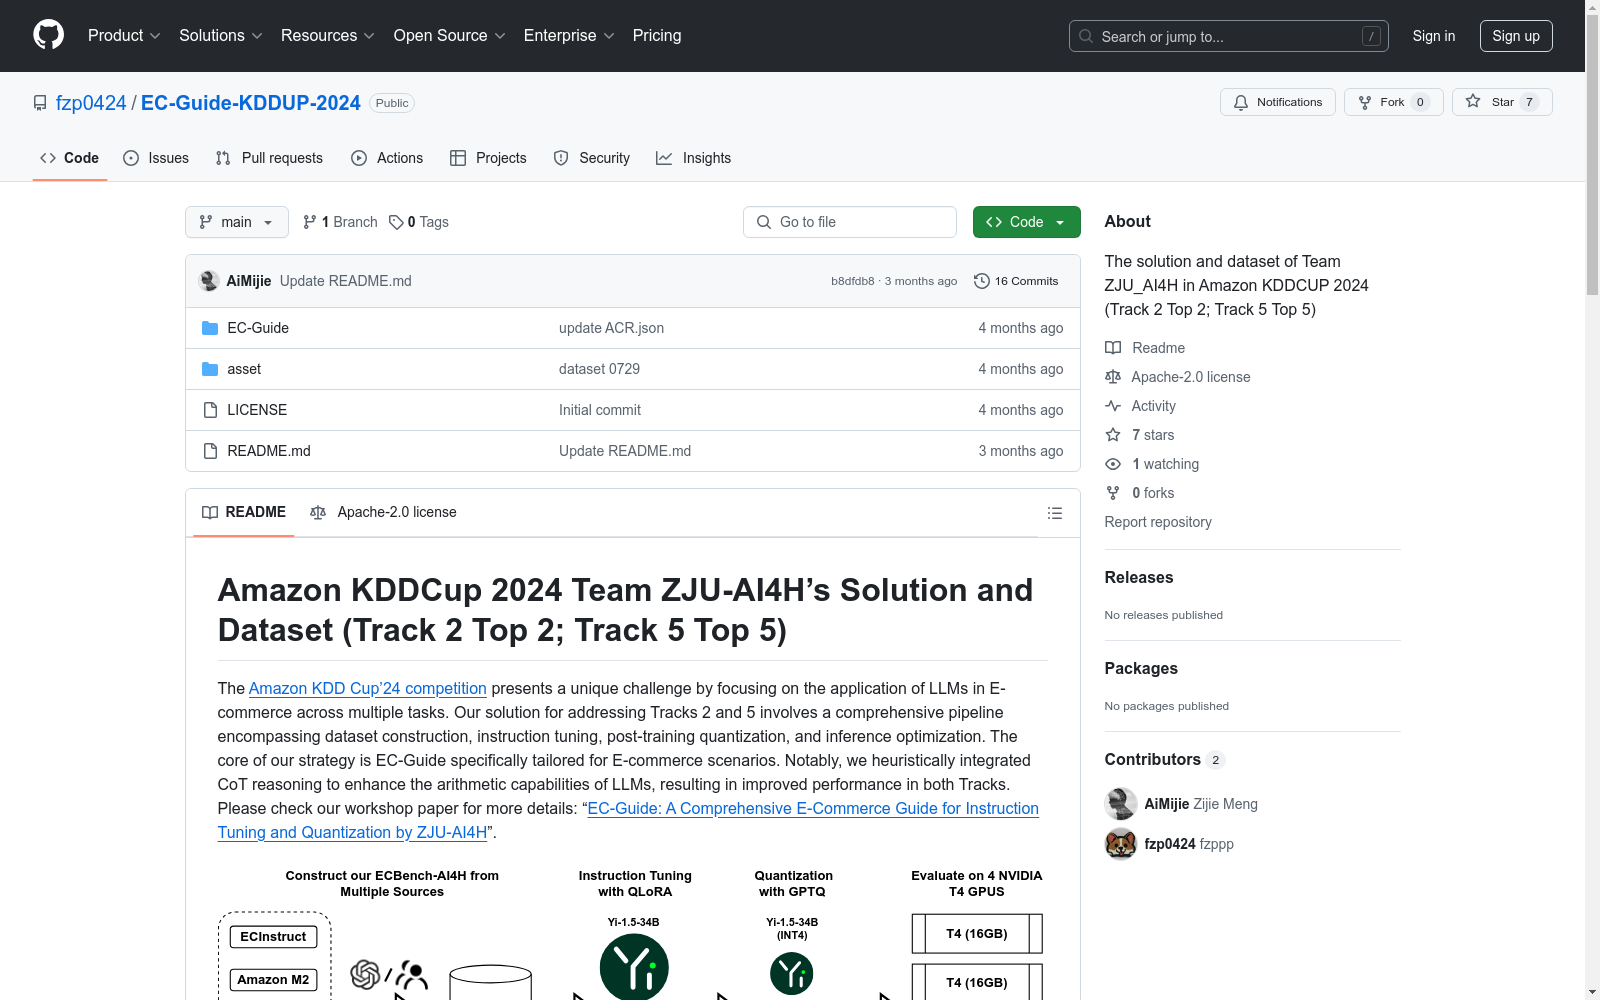This screenshot has height=1000, width=1600.
Task: Focus the Search or jump to field
Action: coord(1228,36)
